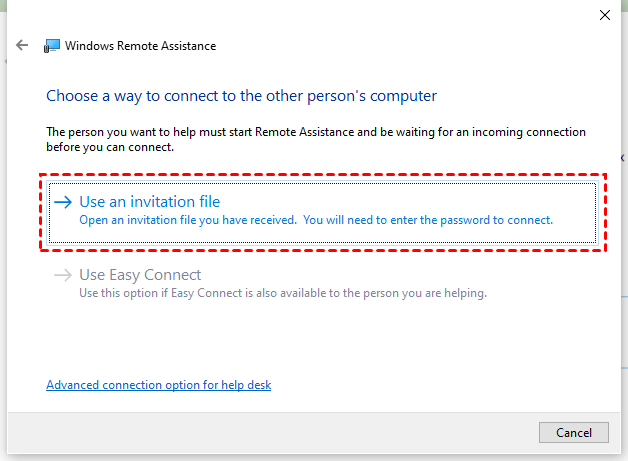Open "Advanced connection option for help desk" link
This screenshot has height=461, width=628.
pos(158,385)
